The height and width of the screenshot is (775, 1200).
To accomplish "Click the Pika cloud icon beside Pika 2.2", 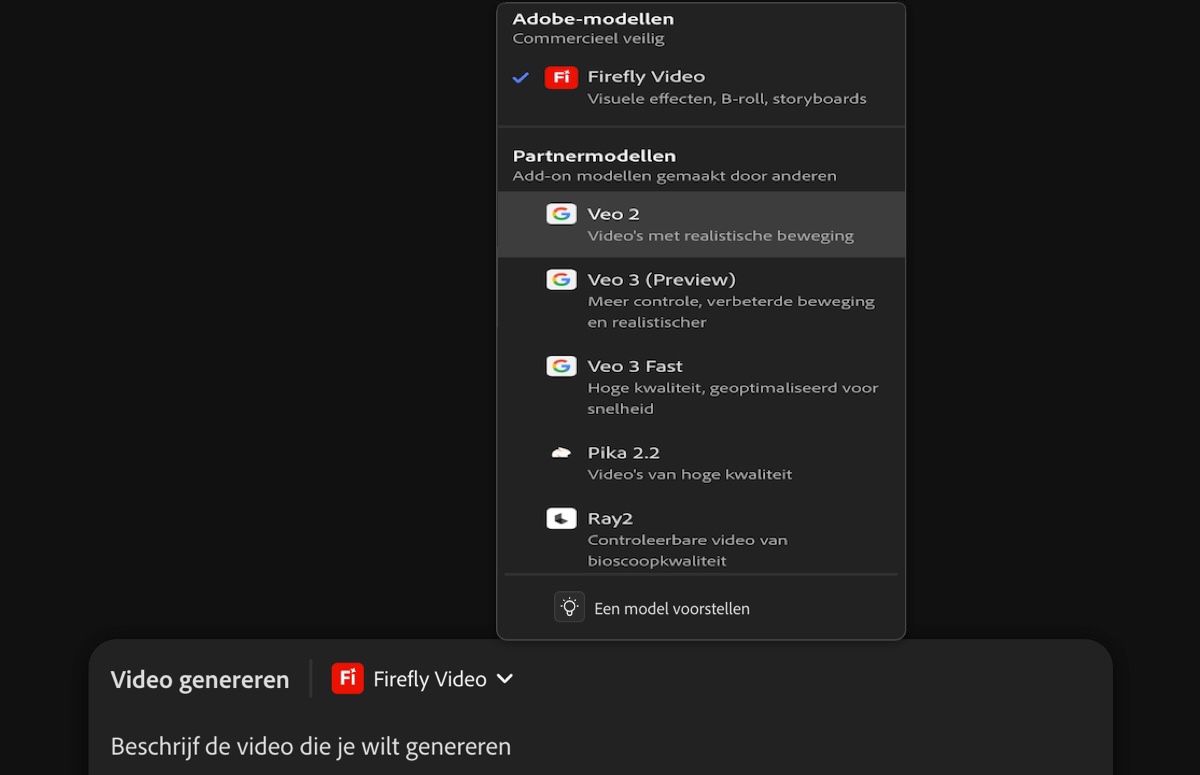I will (561, 452).
